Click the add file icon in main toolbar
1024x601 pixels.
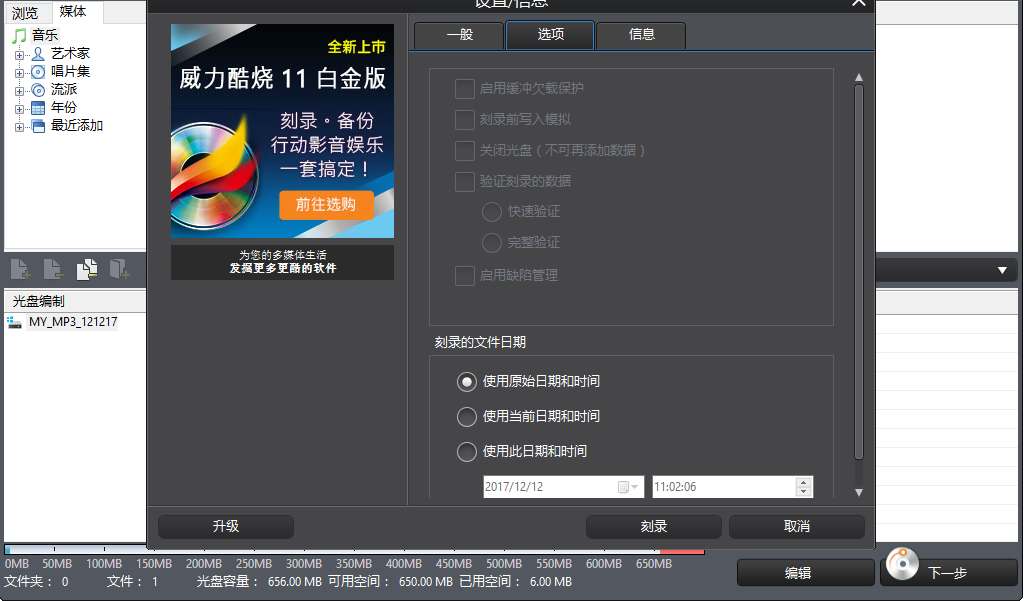click(20, 268)
